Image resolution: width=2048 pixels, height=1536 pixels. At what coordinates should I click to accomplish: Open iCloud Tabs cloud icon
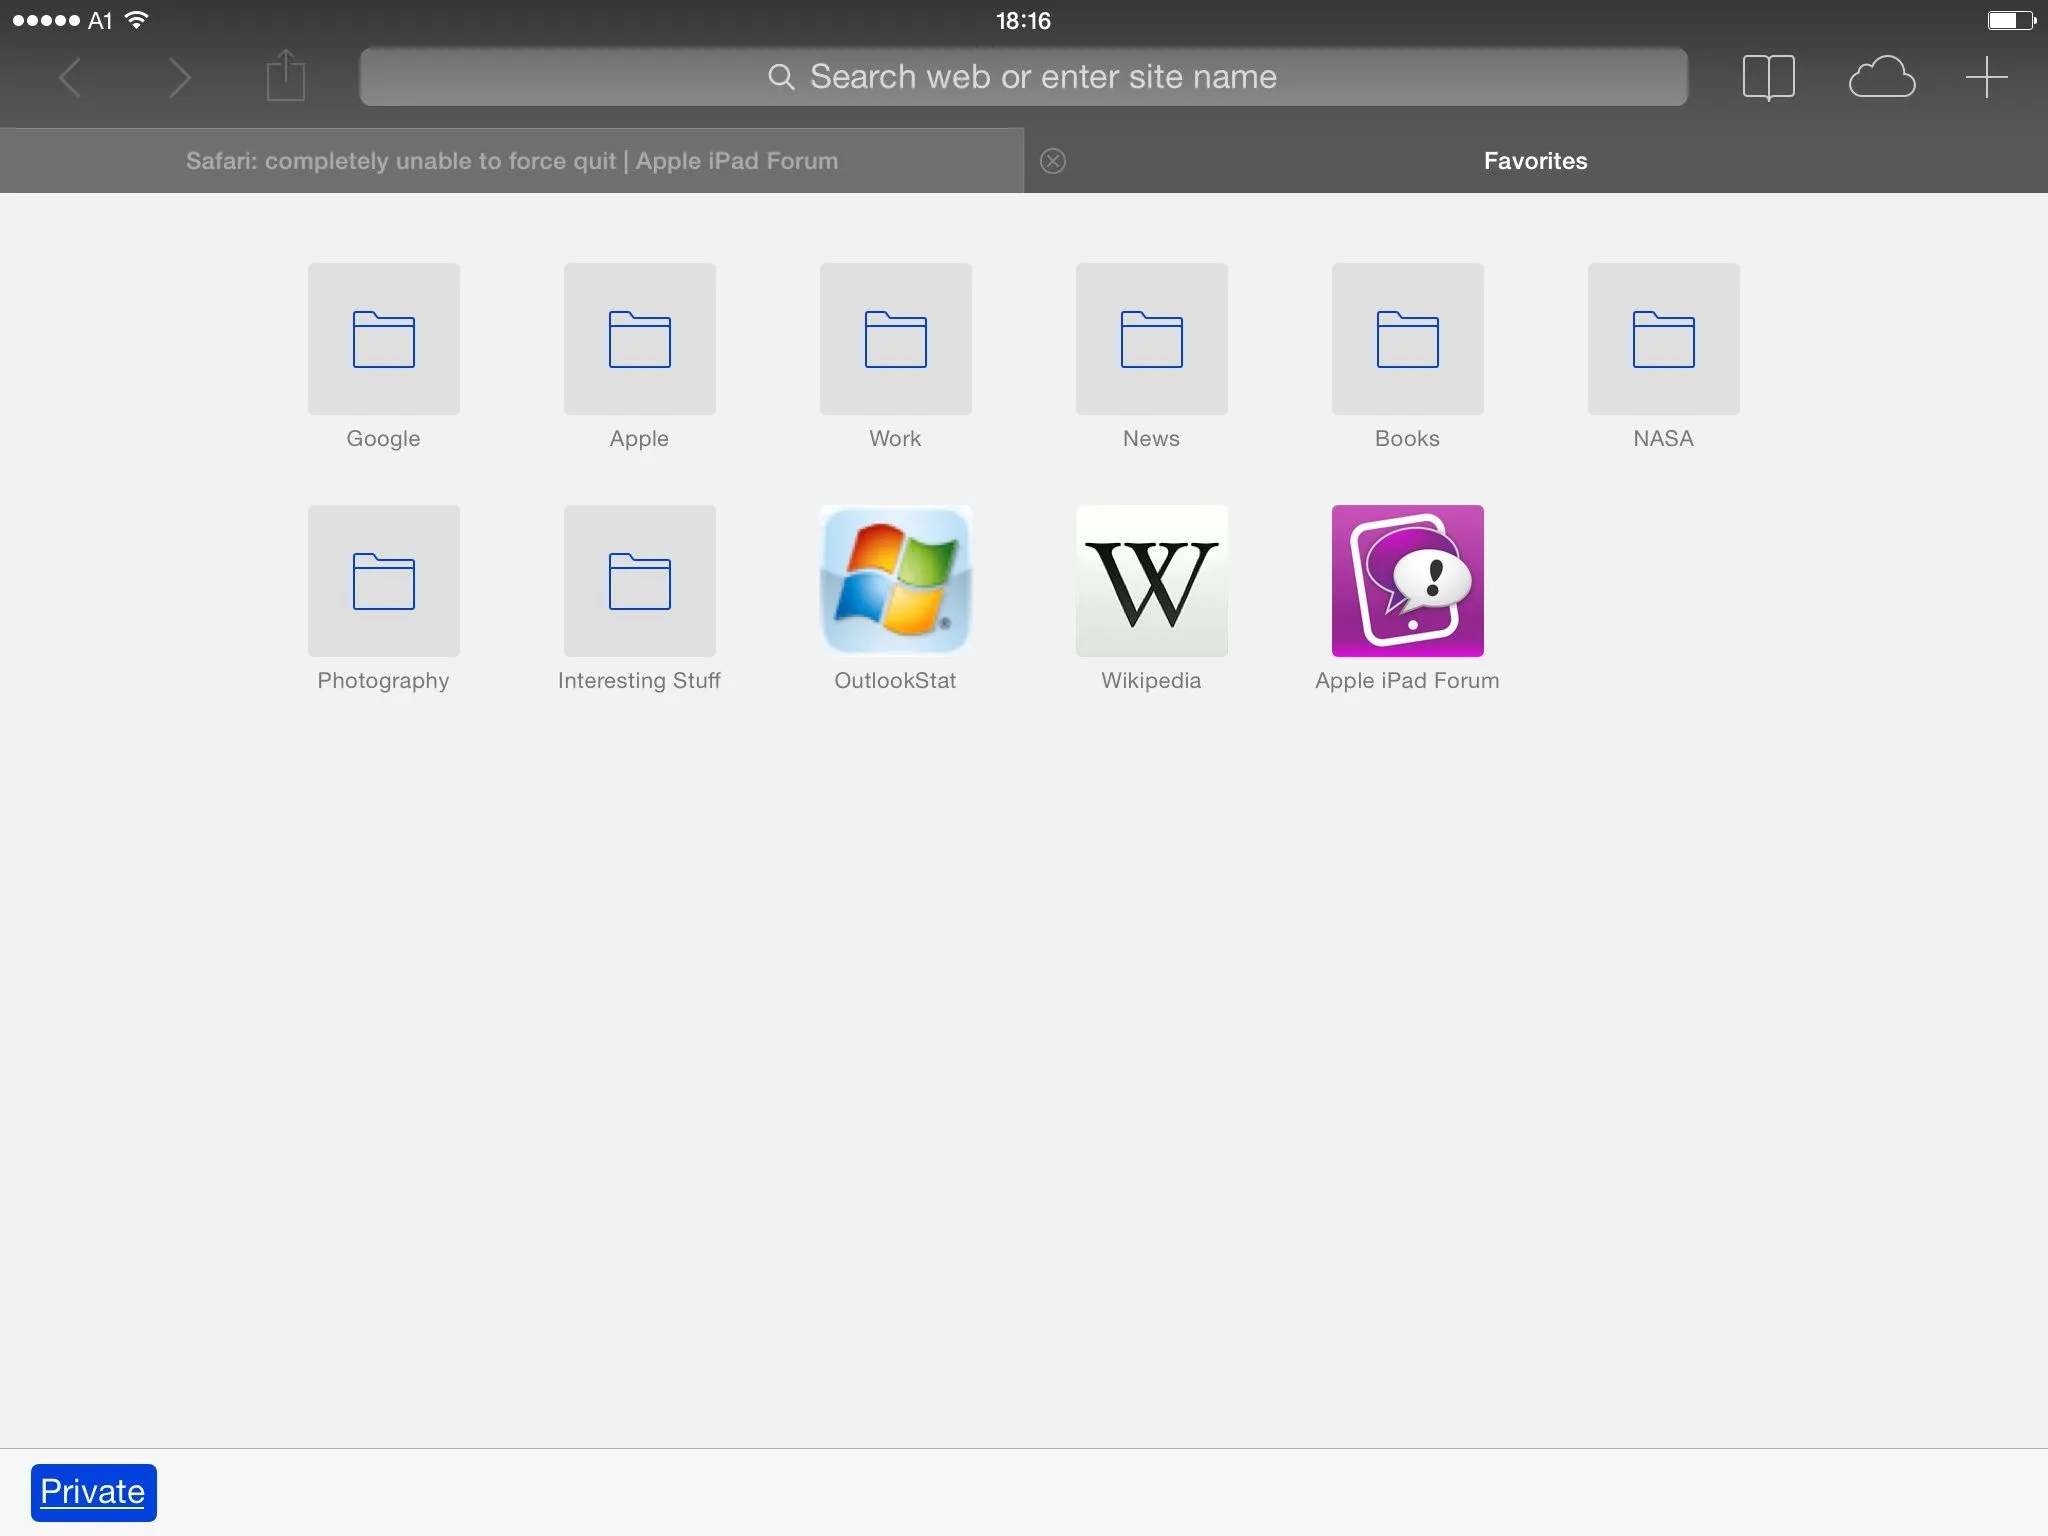(x=1881, y=77)
